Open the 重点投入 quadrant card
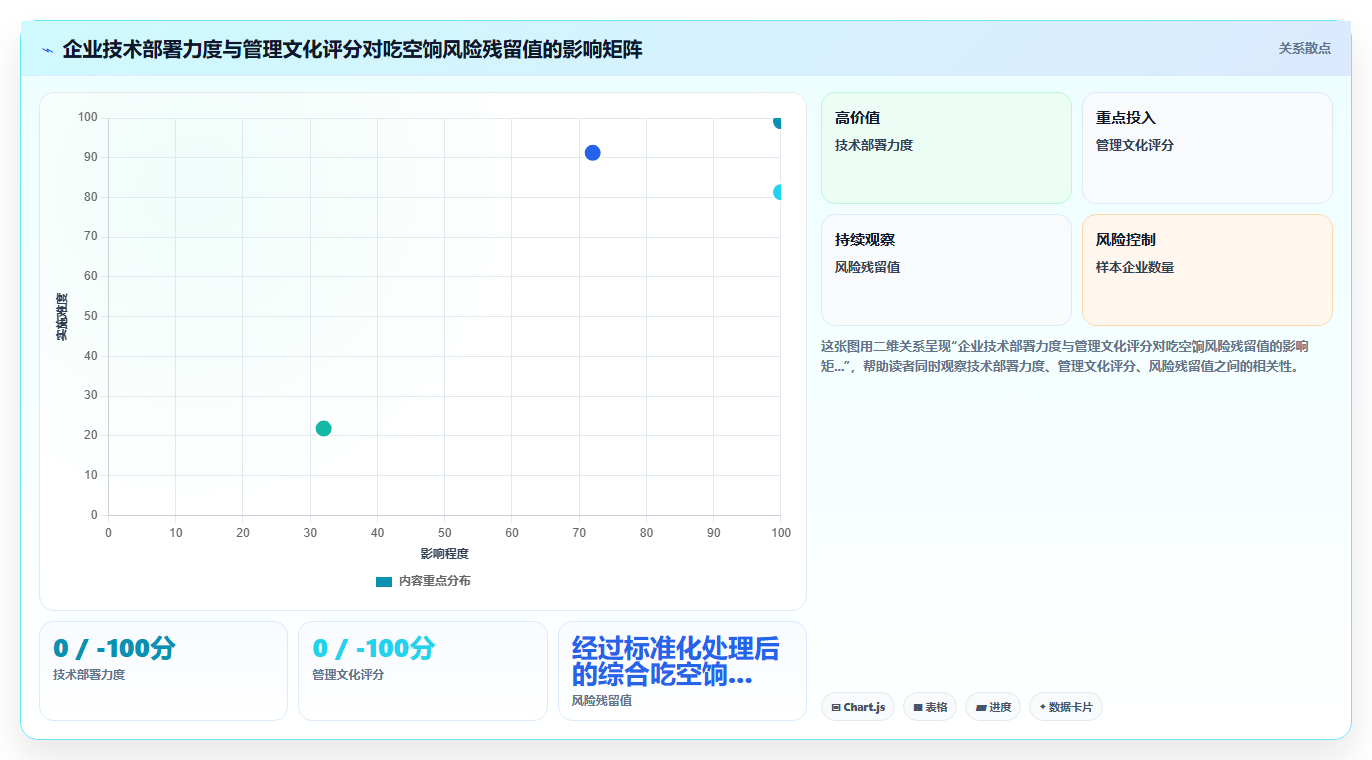The image size is (1372, 760). (x=1207, y=148)
